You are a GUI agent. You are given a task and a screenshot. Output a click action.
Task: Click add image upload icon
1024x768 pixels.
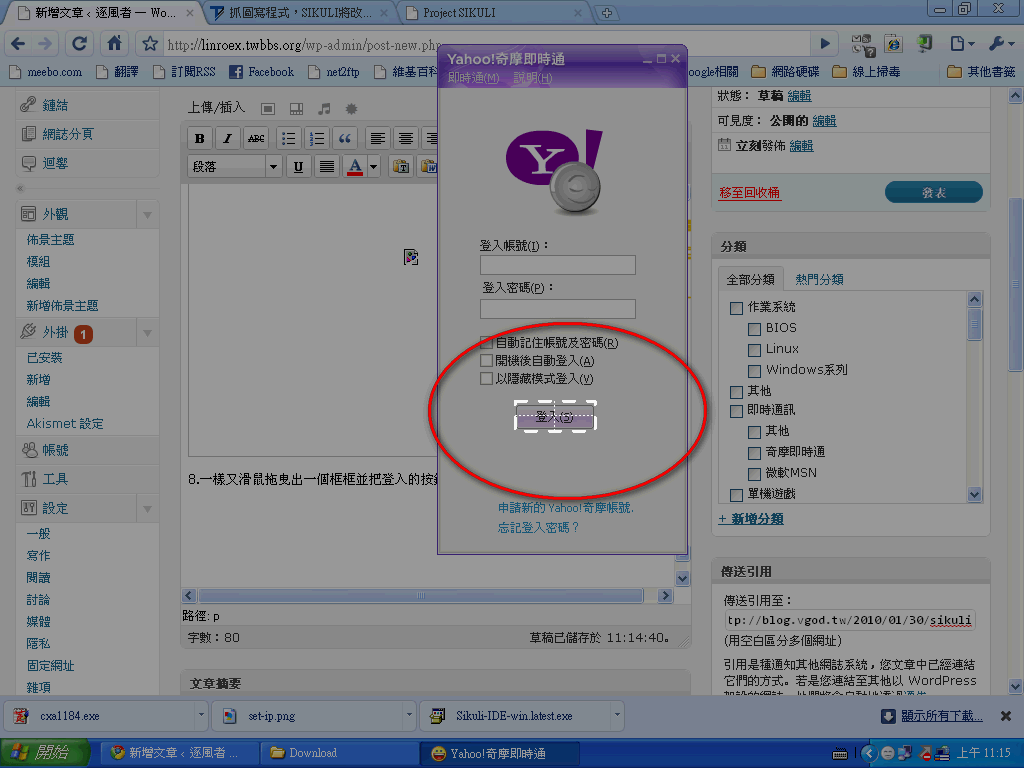pos(268,108)
